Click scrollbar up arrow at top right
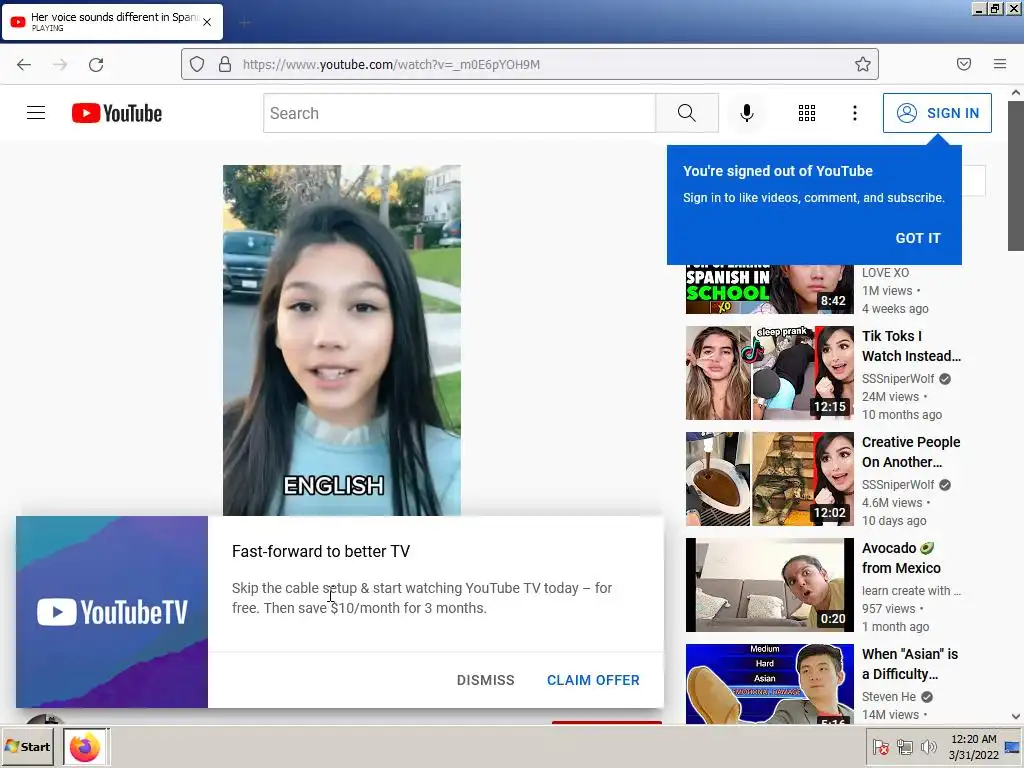 pyautogui.click(x=1016, y=93)
